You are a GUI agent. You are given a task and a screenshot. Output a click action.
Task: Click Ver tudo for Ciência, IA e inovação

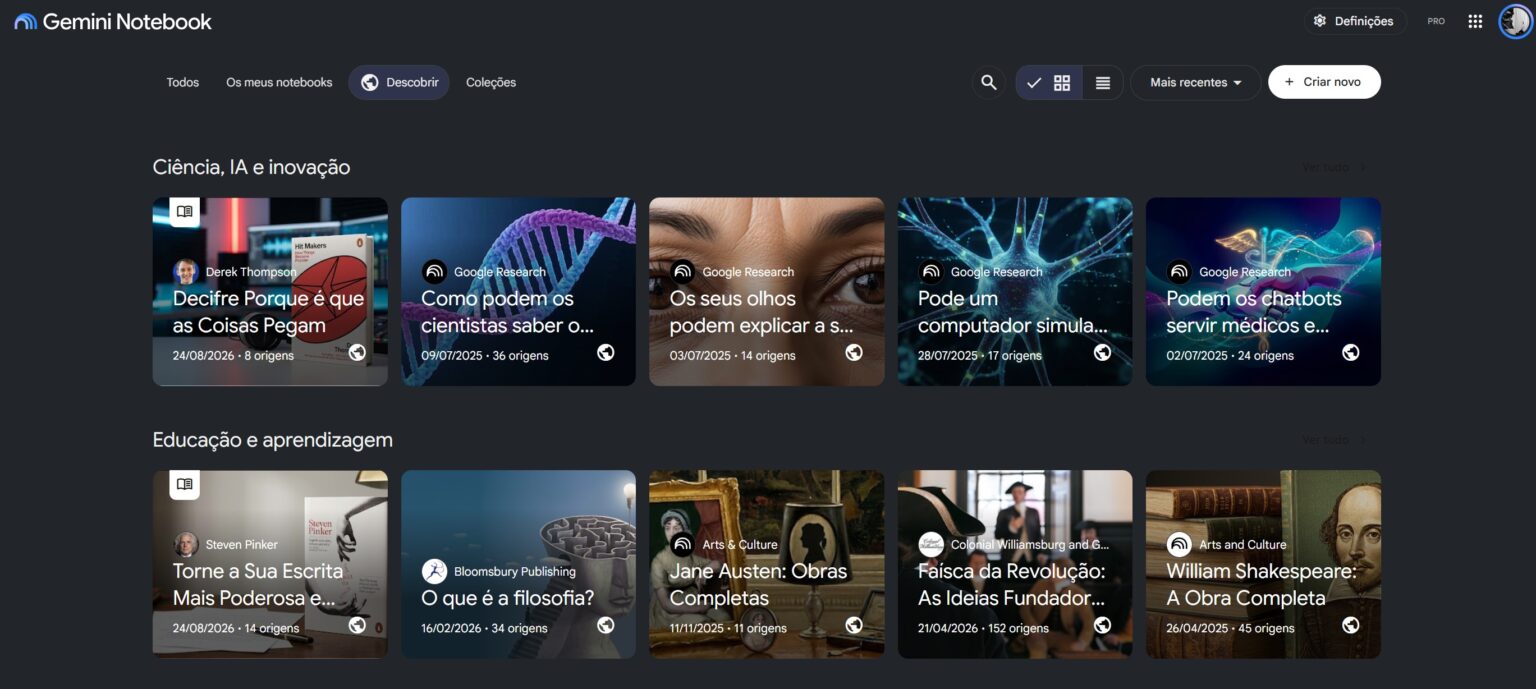coord(1334,167)
